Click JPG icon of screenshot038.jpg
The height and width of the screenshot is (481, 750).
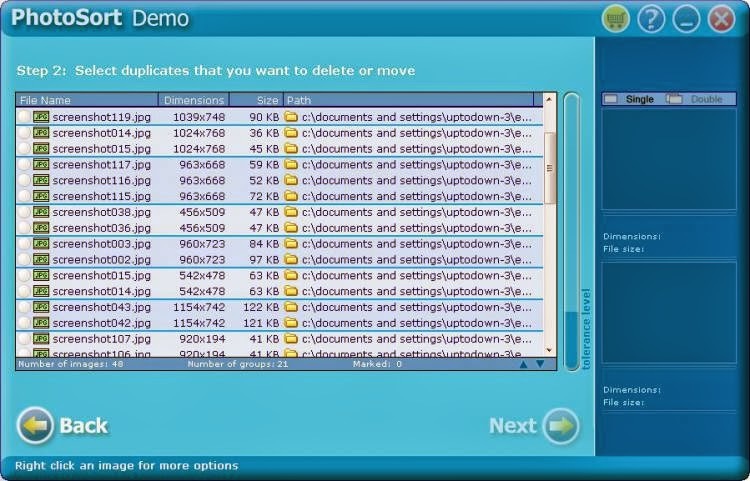point(41,212)
